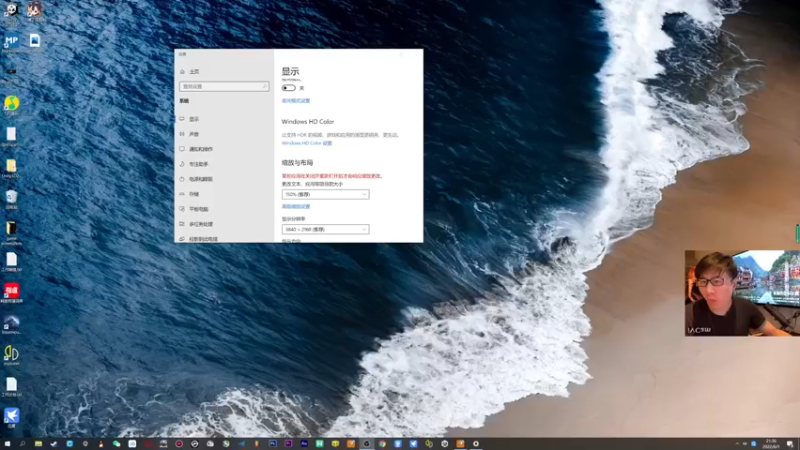
Task: Expand the 150% scaling dropdown
Action: pyautogui.click(x=326, y=194)
